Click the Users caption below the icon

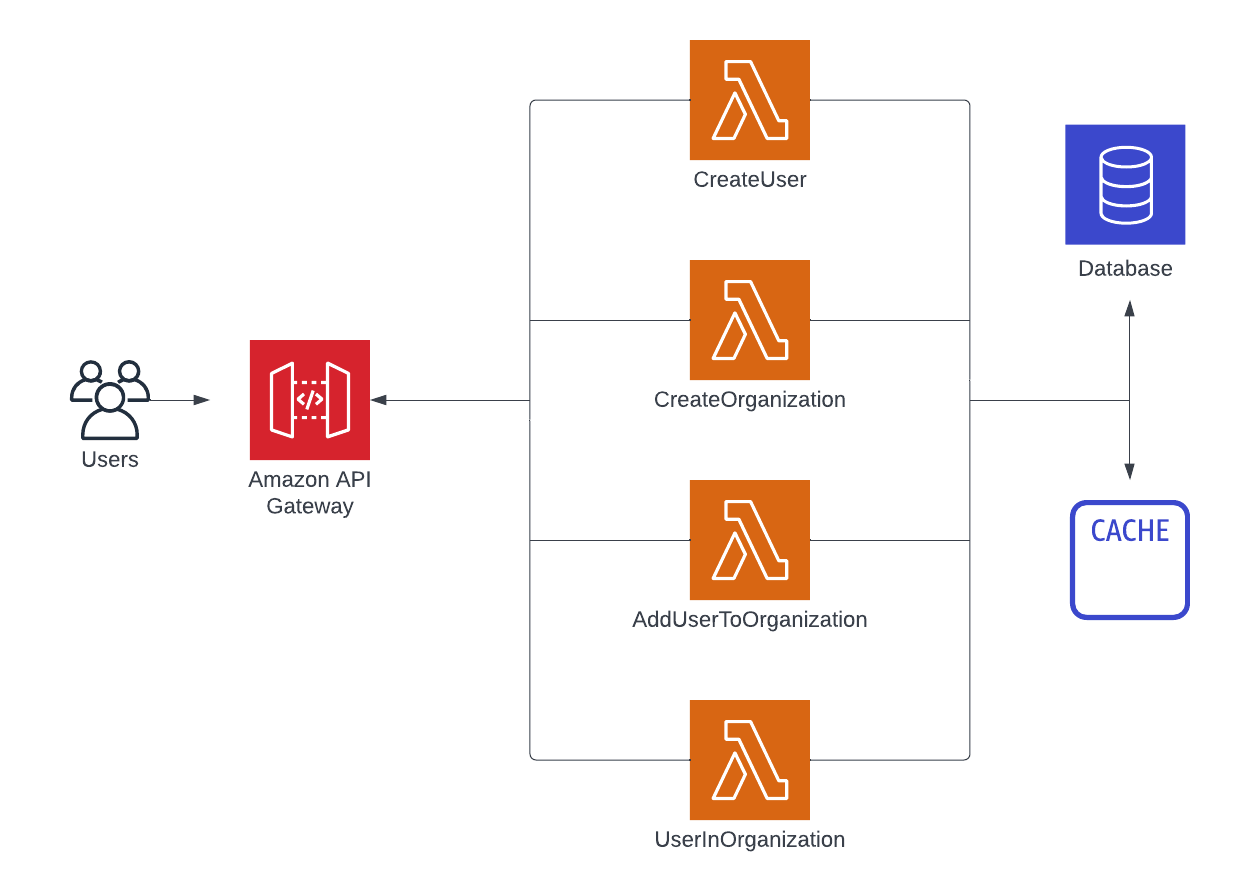click(109, 460)
